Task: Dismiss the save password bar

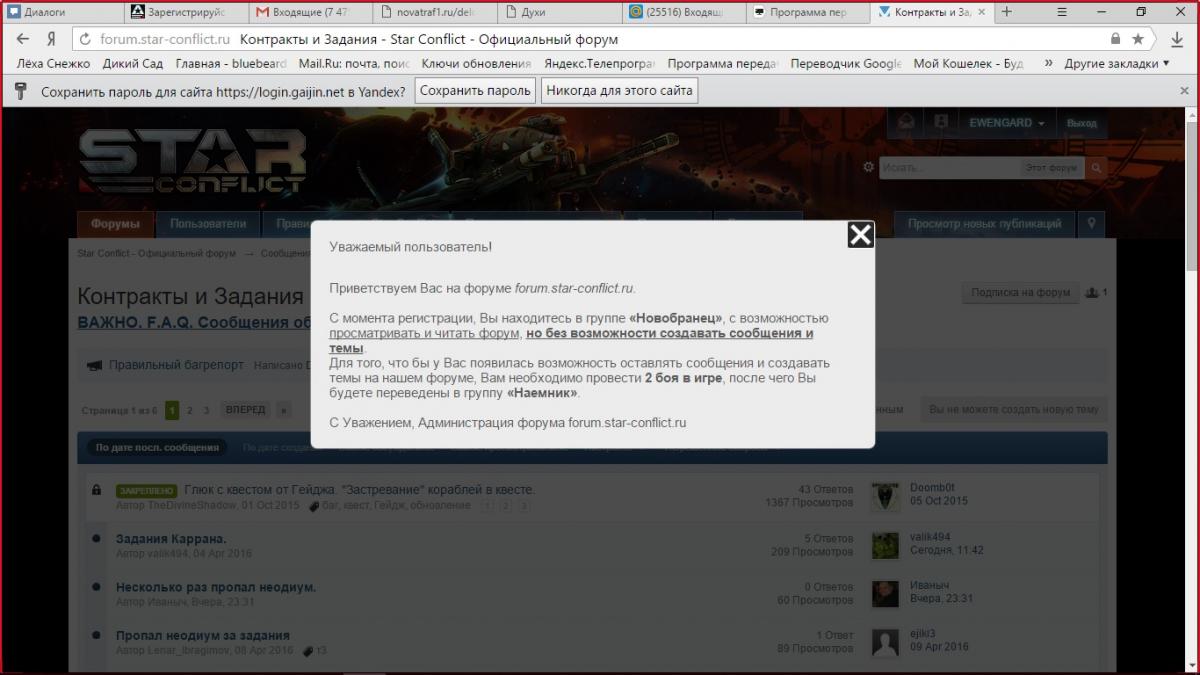Action: click(1185, 91)
